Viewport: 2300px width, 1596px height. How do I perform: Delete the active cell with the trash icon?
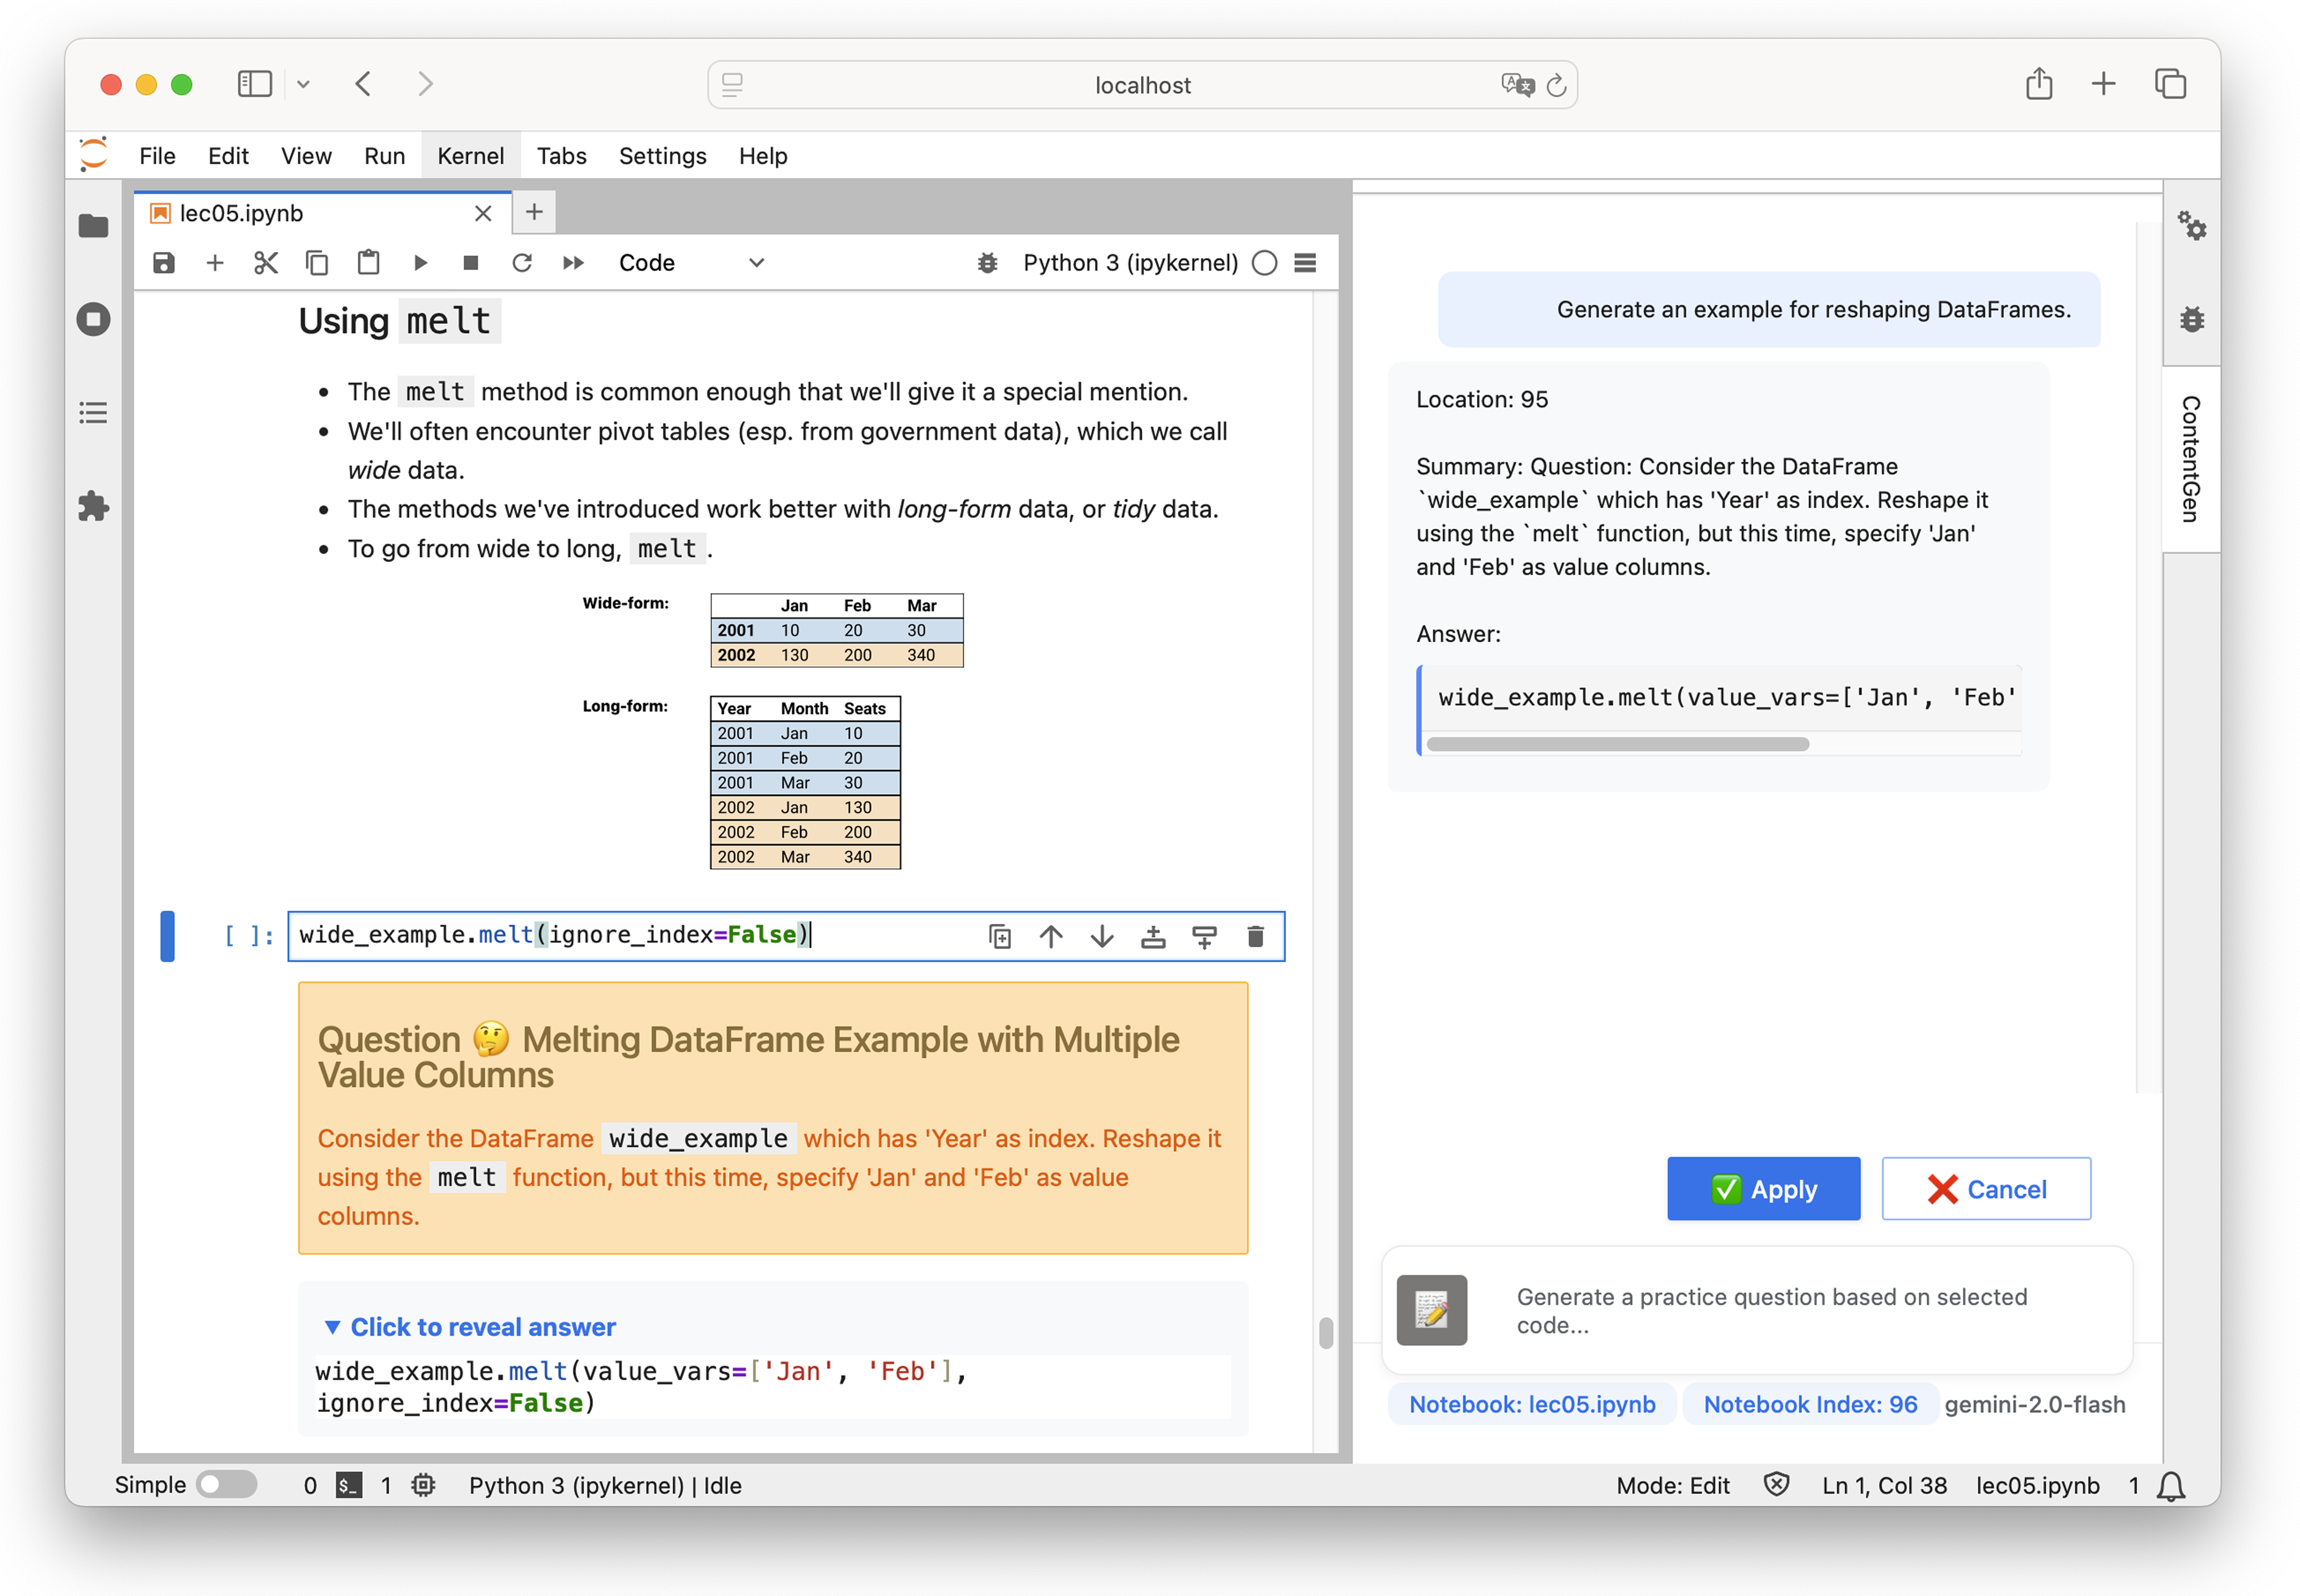(x=1255, y=936)
